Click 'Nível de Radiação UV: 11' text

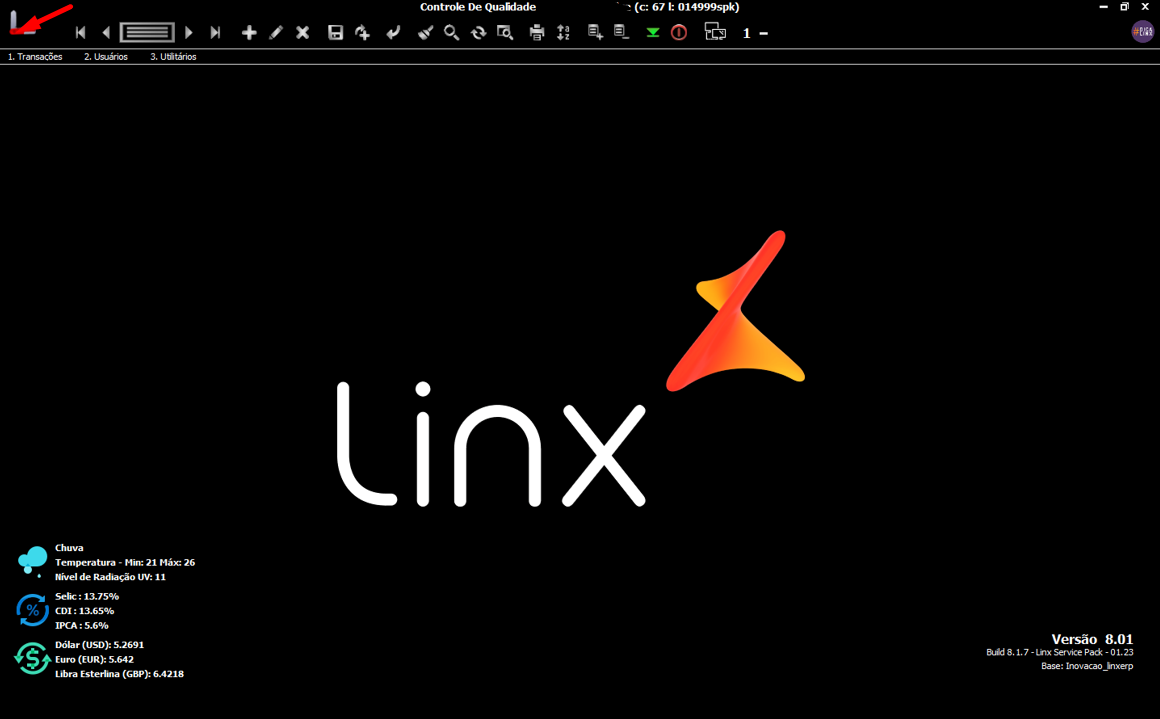pos(110,577)
